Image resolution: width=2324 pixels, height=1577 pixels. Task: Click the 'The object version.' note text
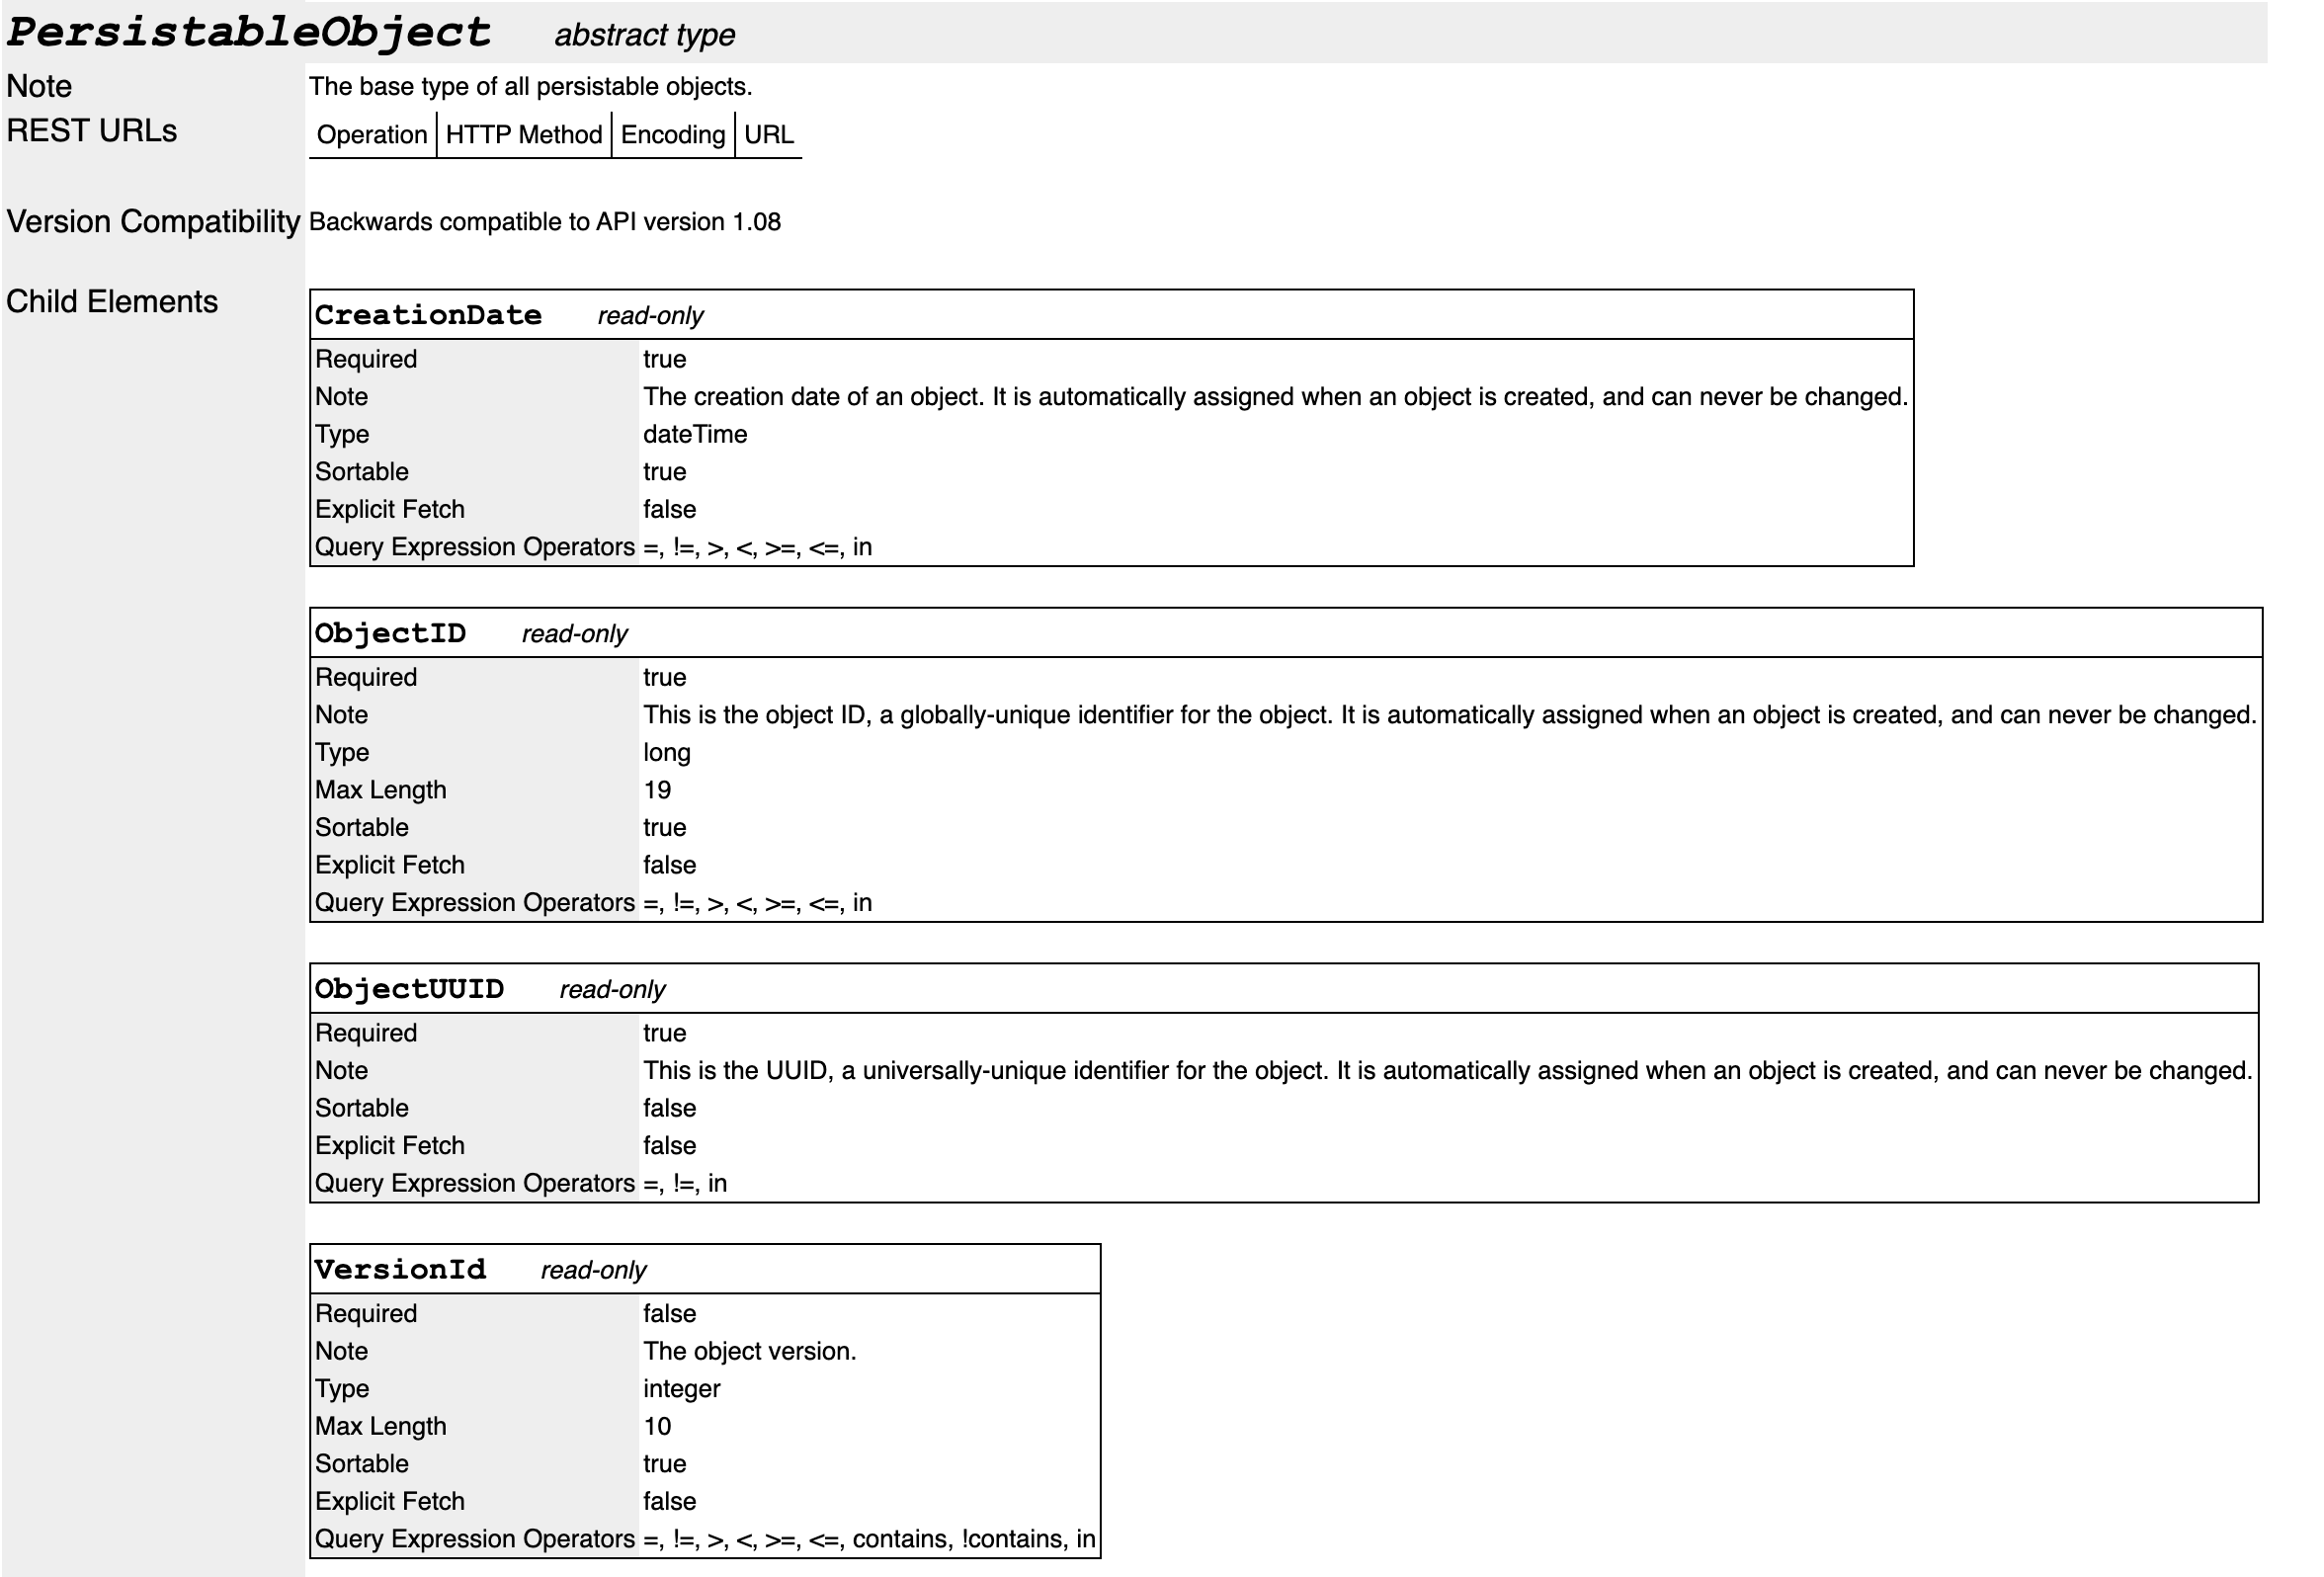click(749, 1351)
